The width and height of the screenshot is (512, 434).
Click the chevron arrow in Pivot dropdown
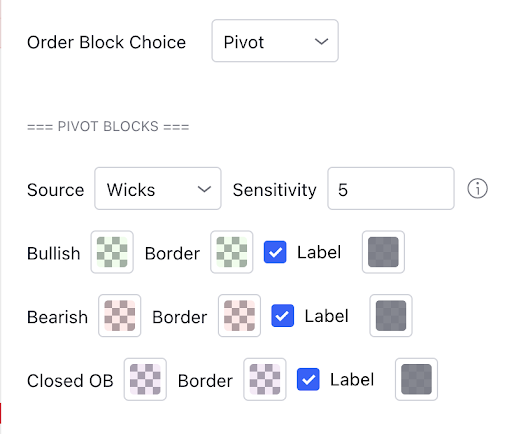pos(321,42)
